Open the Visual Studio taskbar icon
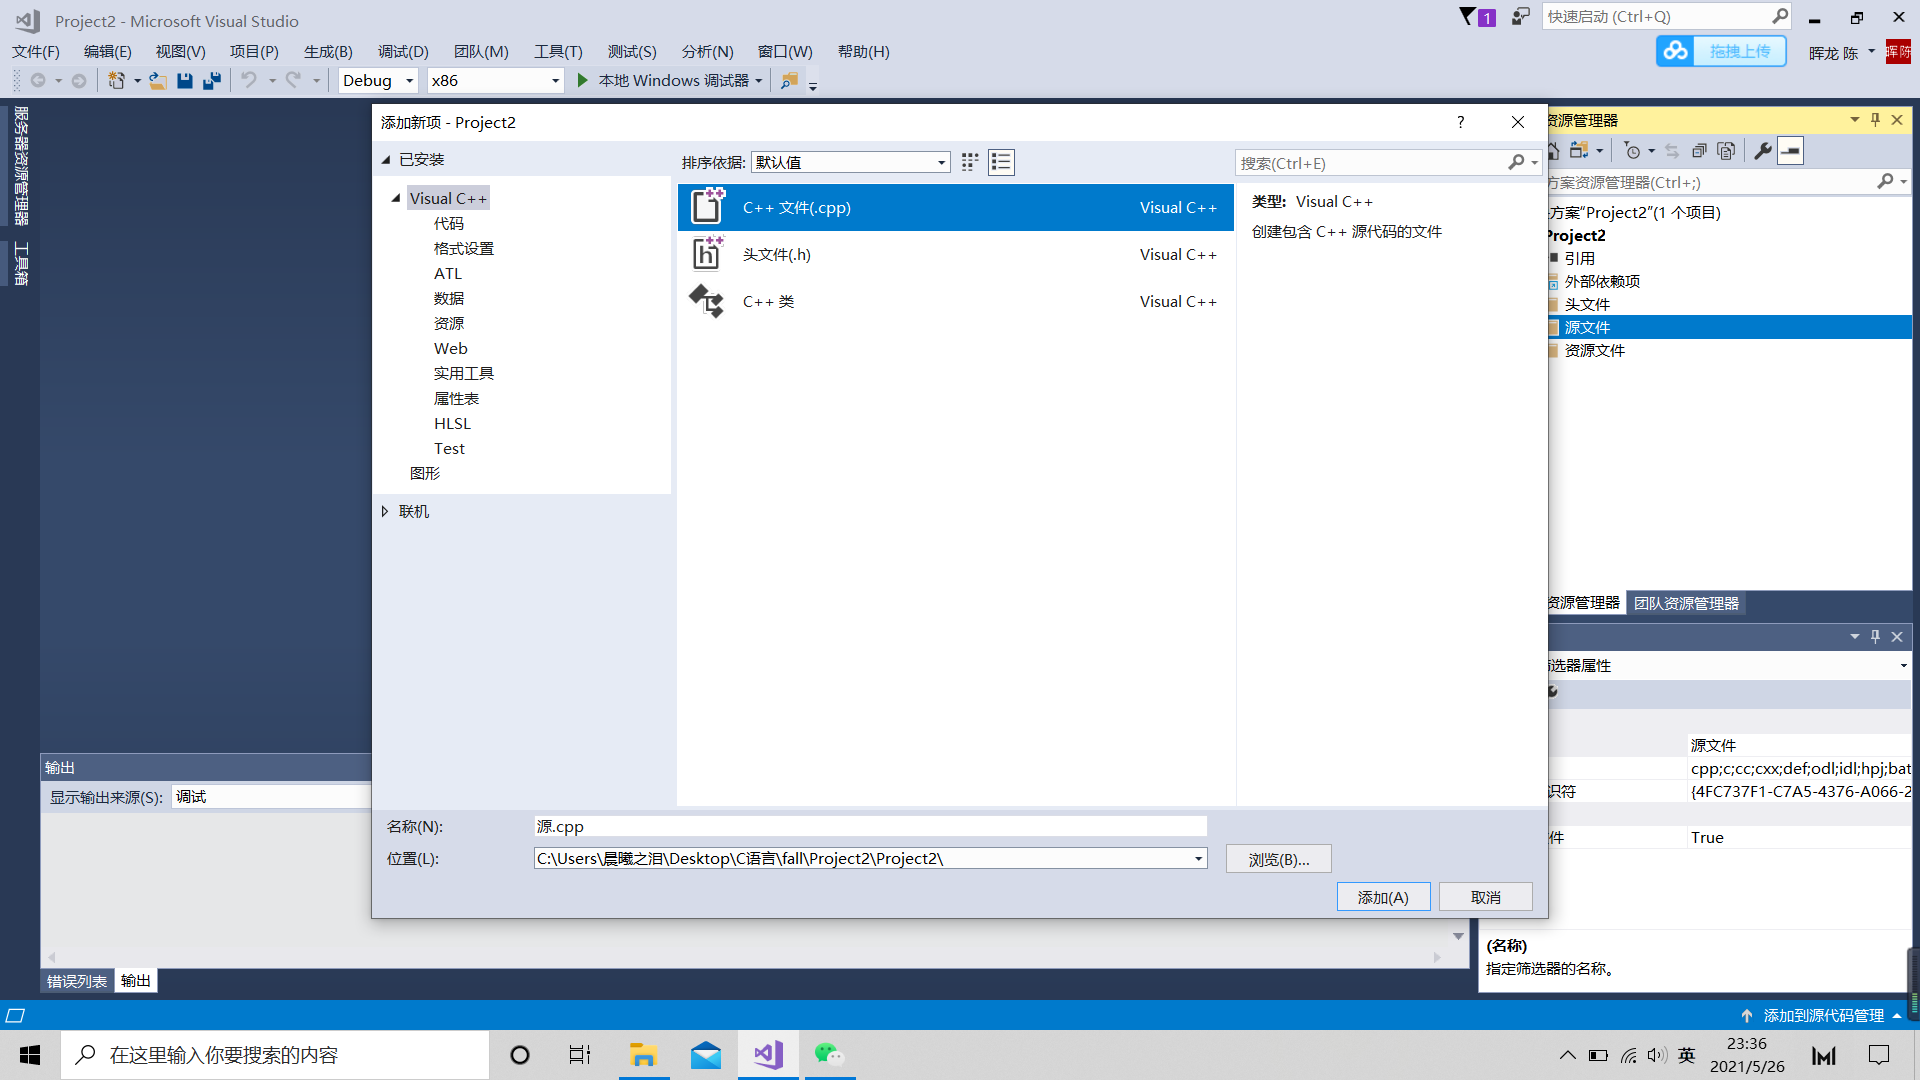Screen dimensions: 1920x1080 (x=768, y=1055)
